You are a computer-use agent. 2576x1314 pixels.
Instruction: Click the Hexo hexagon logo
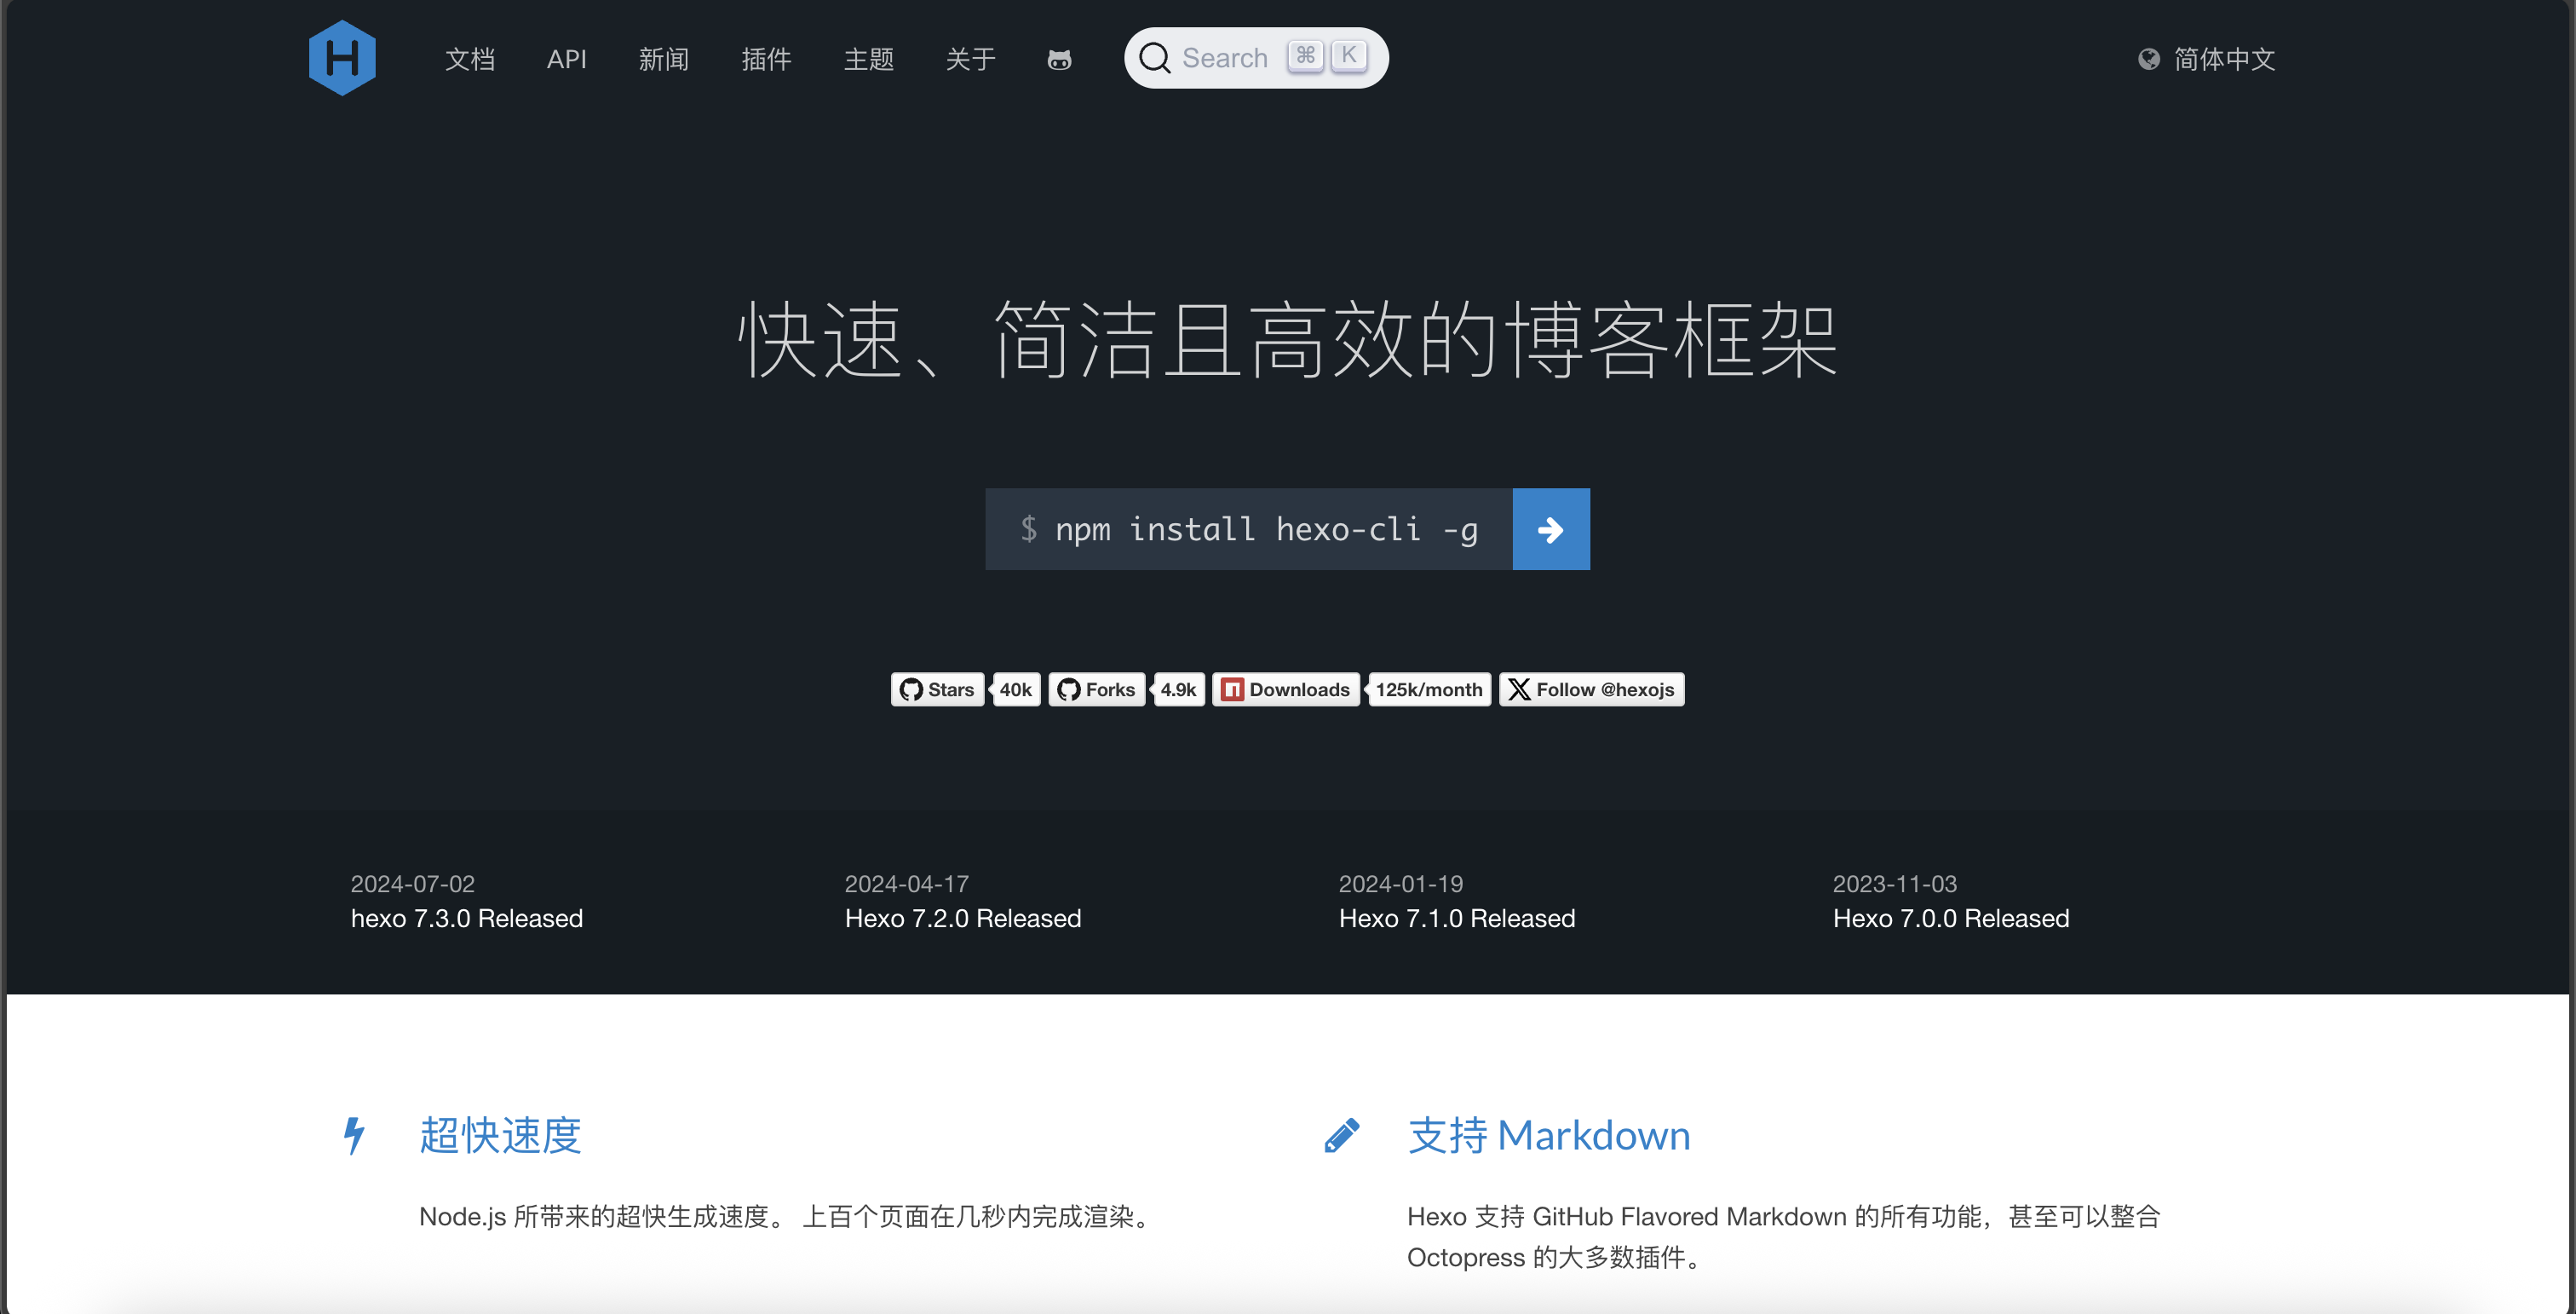(342, 58)
